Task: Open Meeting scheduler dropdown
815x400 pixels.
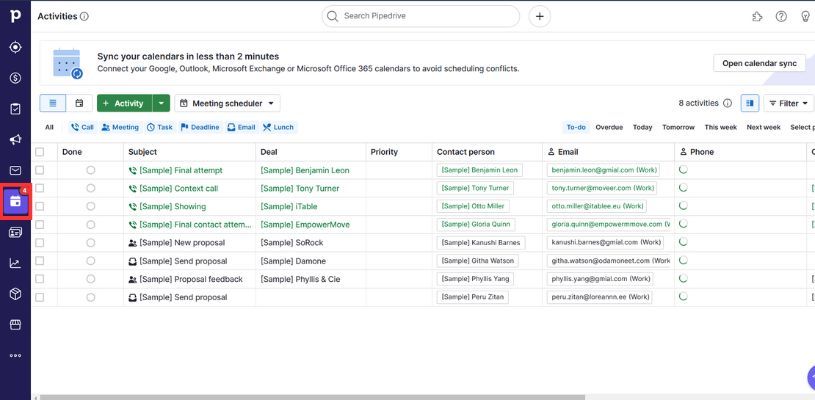Action: coord(227,103)
